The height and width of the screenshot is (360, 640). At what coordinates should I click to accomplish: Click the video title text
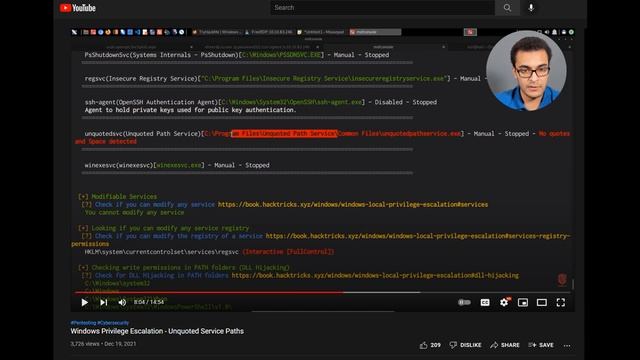[x=157, y=331]
